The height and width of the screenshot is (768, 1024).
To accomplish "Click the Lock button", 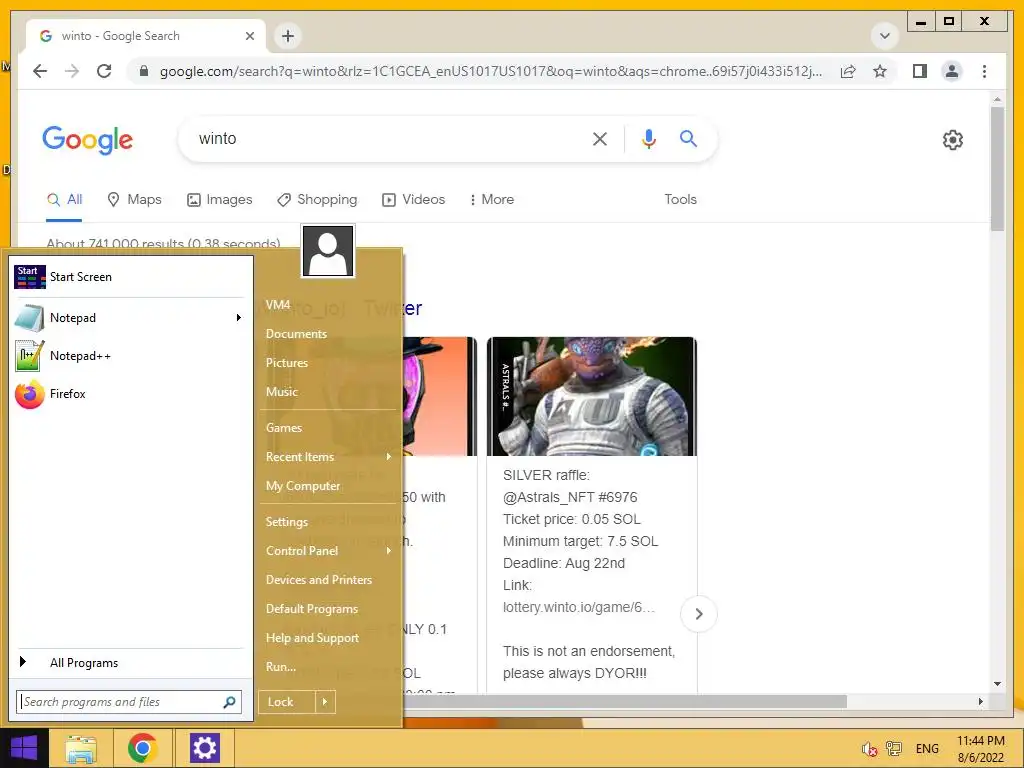I will (x=287, y=702).
